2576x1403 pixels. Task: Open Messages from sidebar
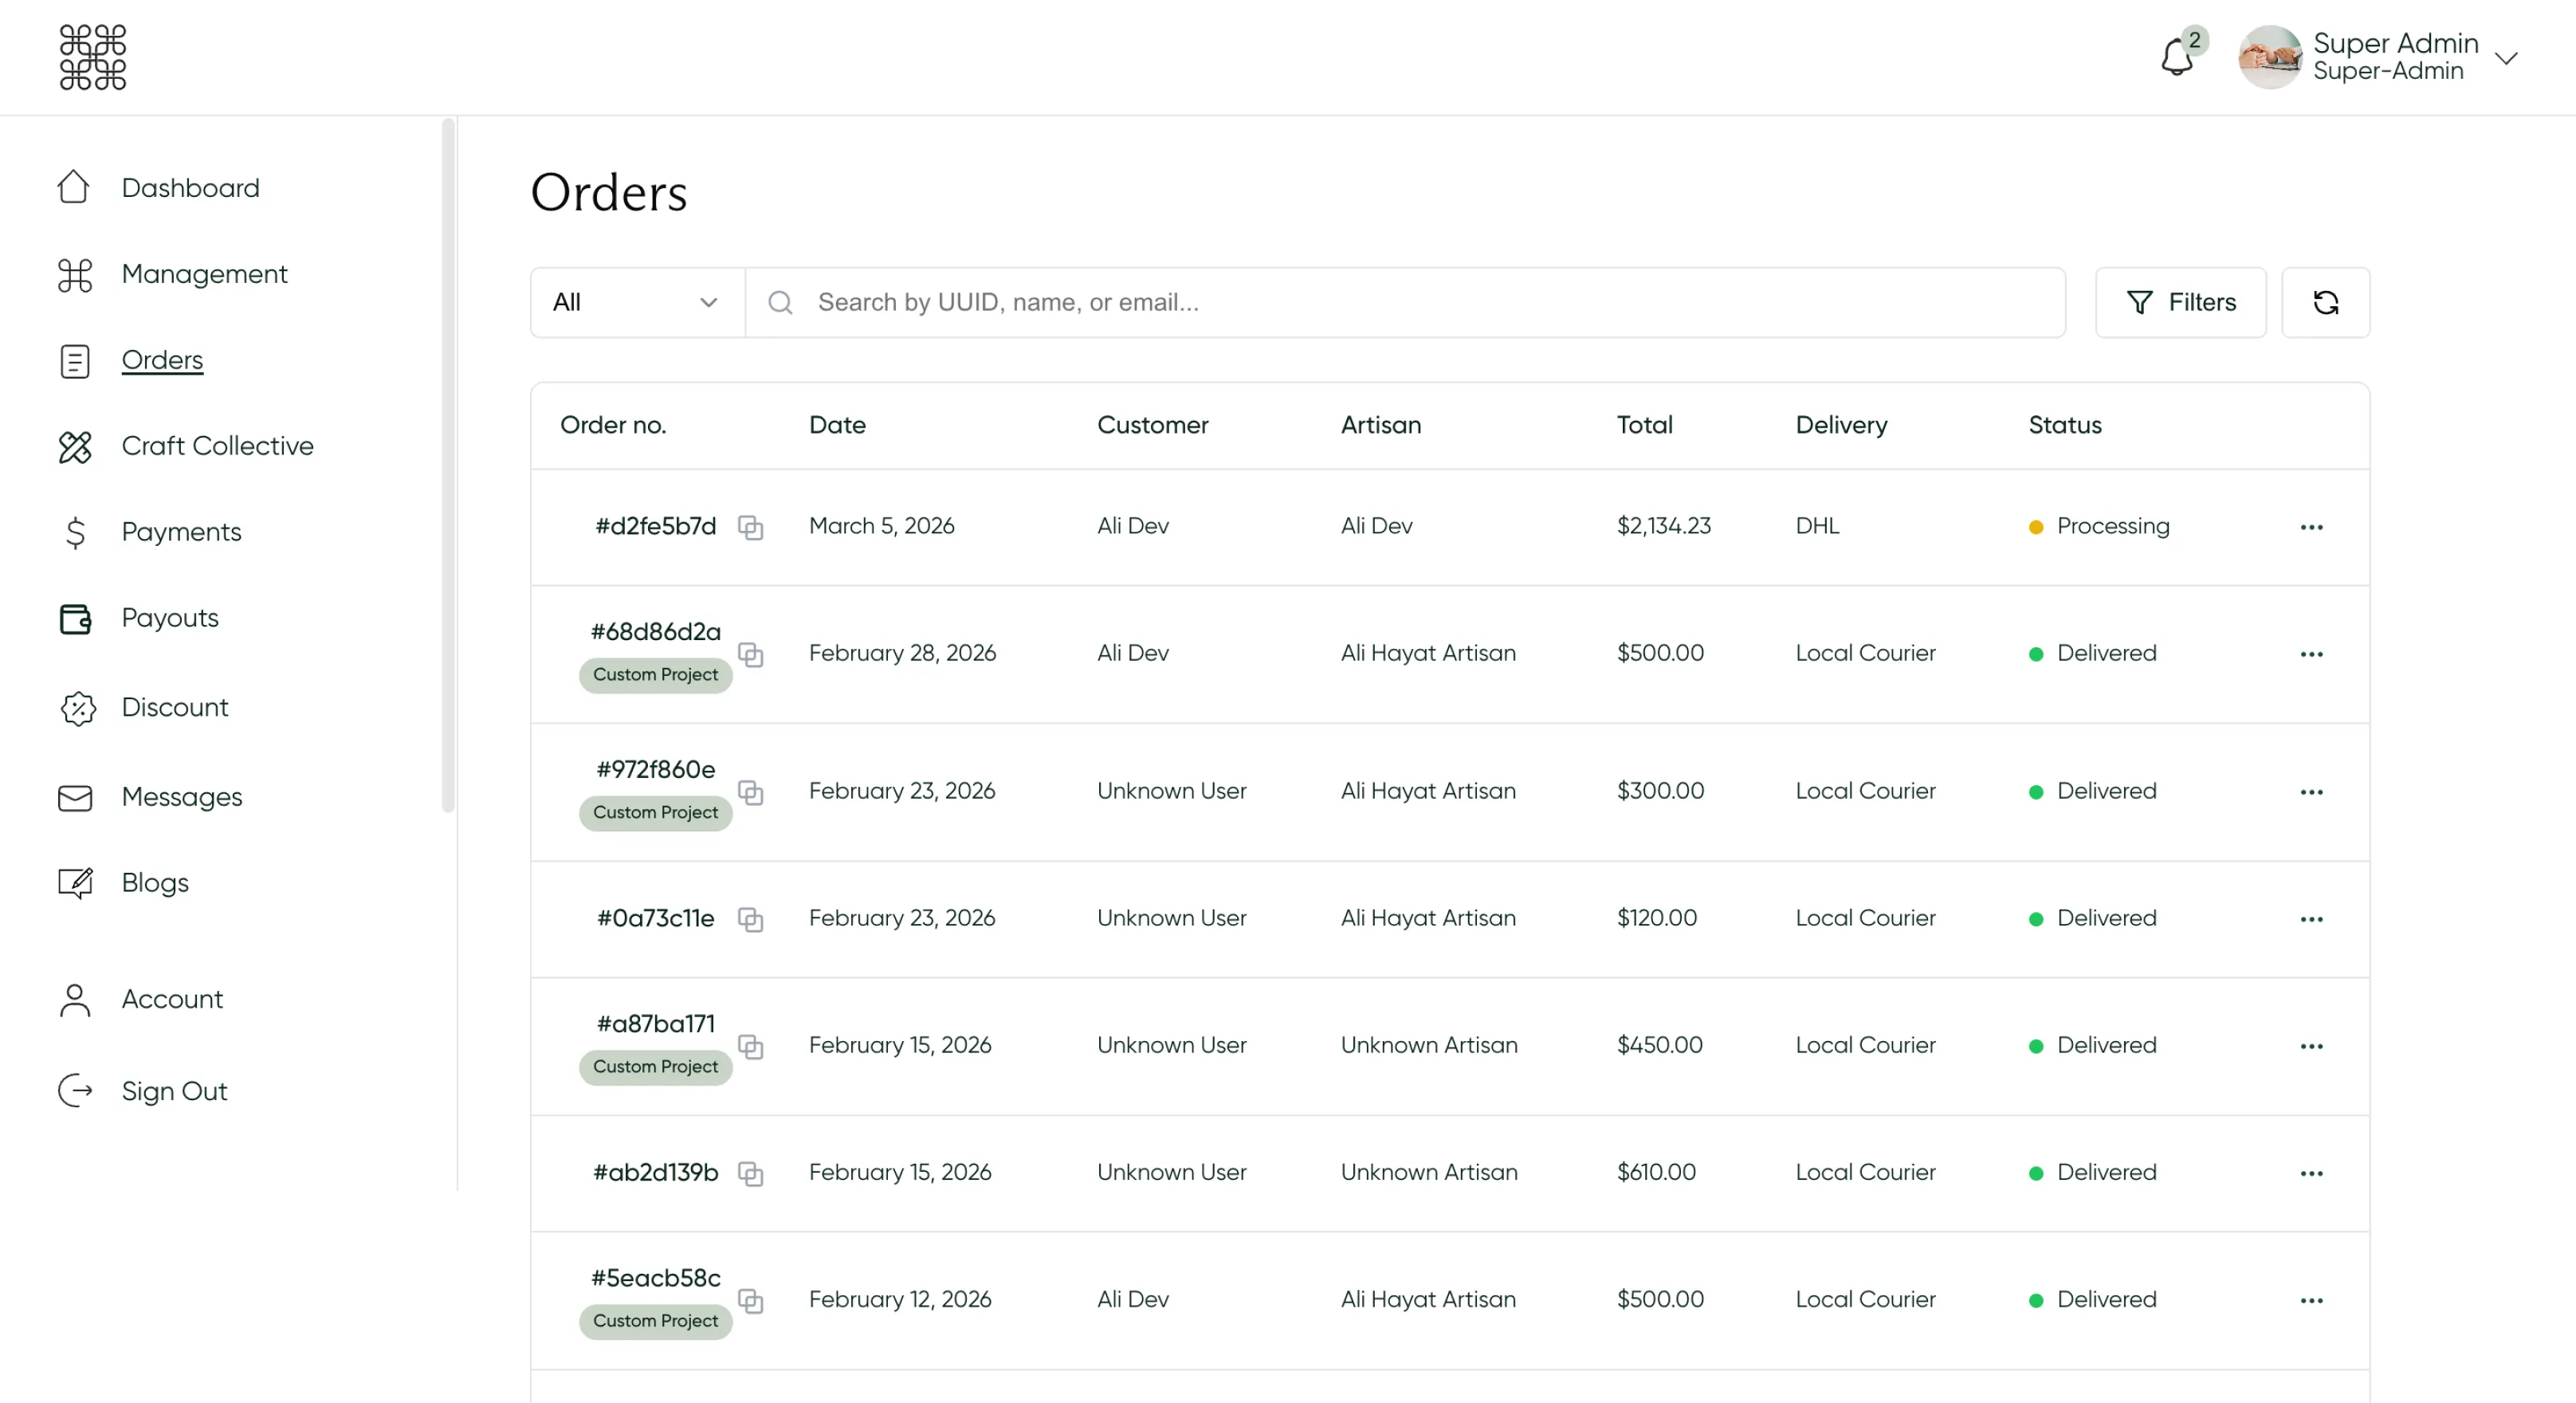click(x=182, y=797)
